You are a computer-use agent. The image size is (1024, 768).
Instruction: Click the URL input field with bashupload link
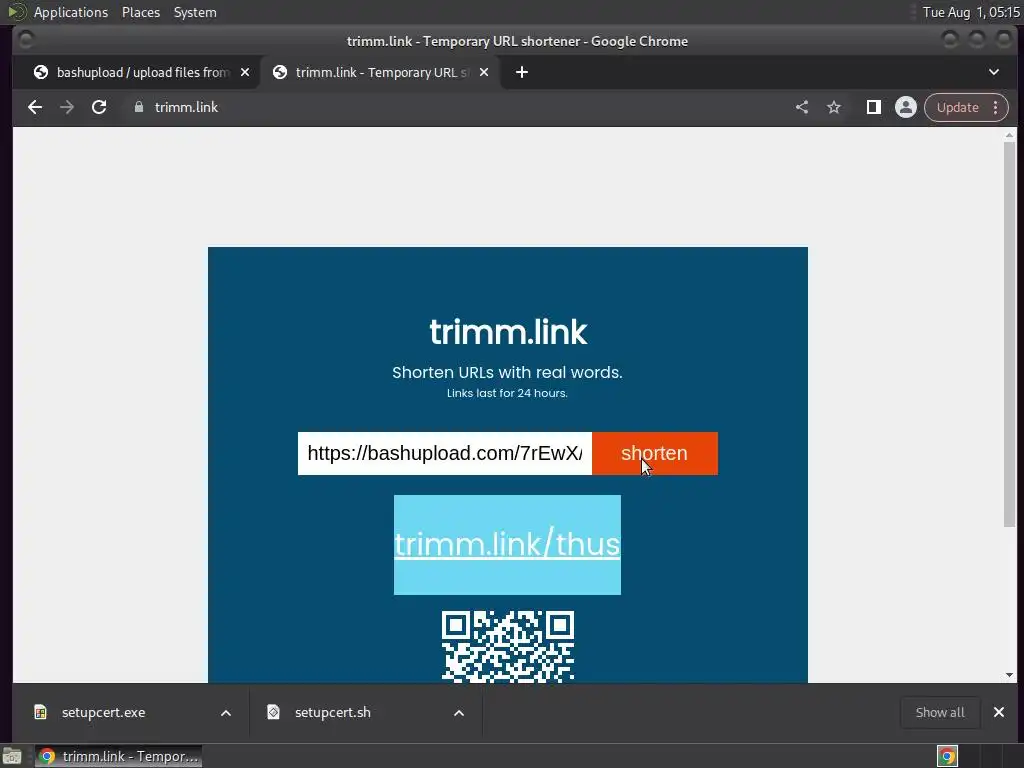(445, 453)
